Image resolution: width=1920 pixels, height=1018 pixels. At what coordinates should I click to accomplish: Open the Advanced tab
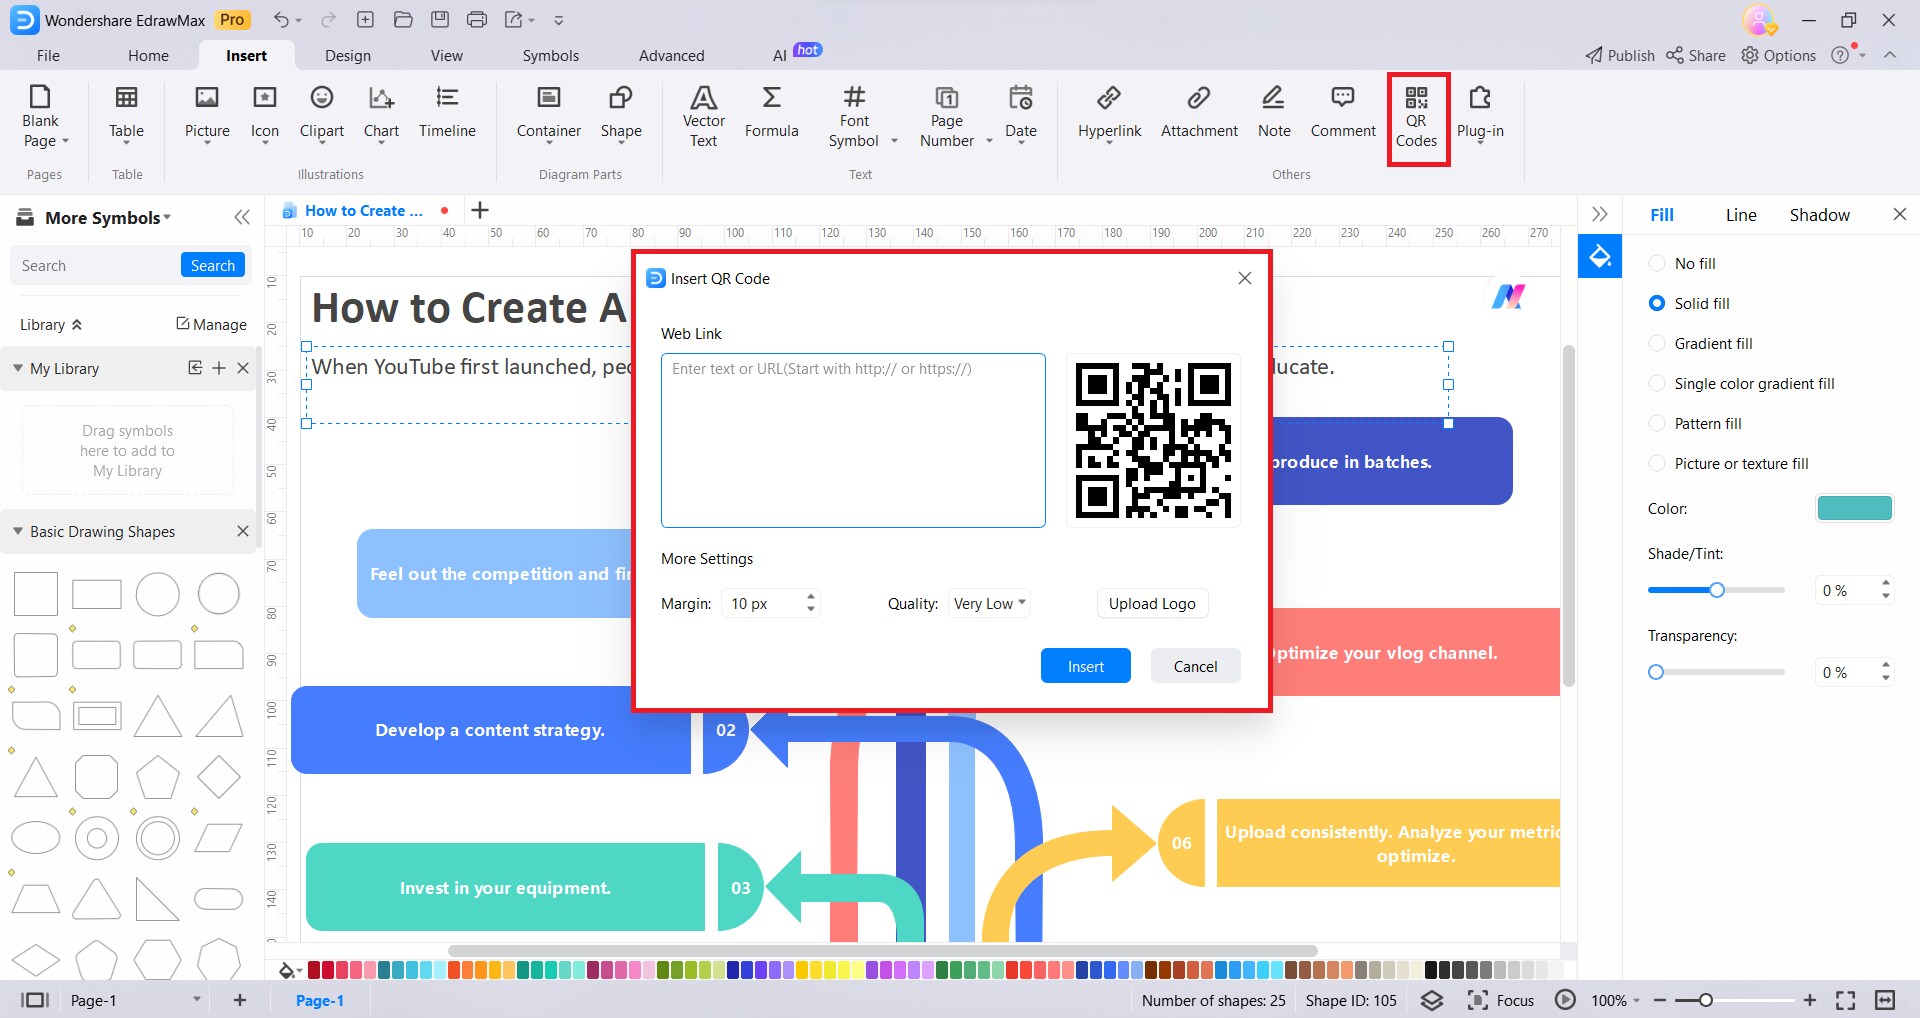(672, 56)
